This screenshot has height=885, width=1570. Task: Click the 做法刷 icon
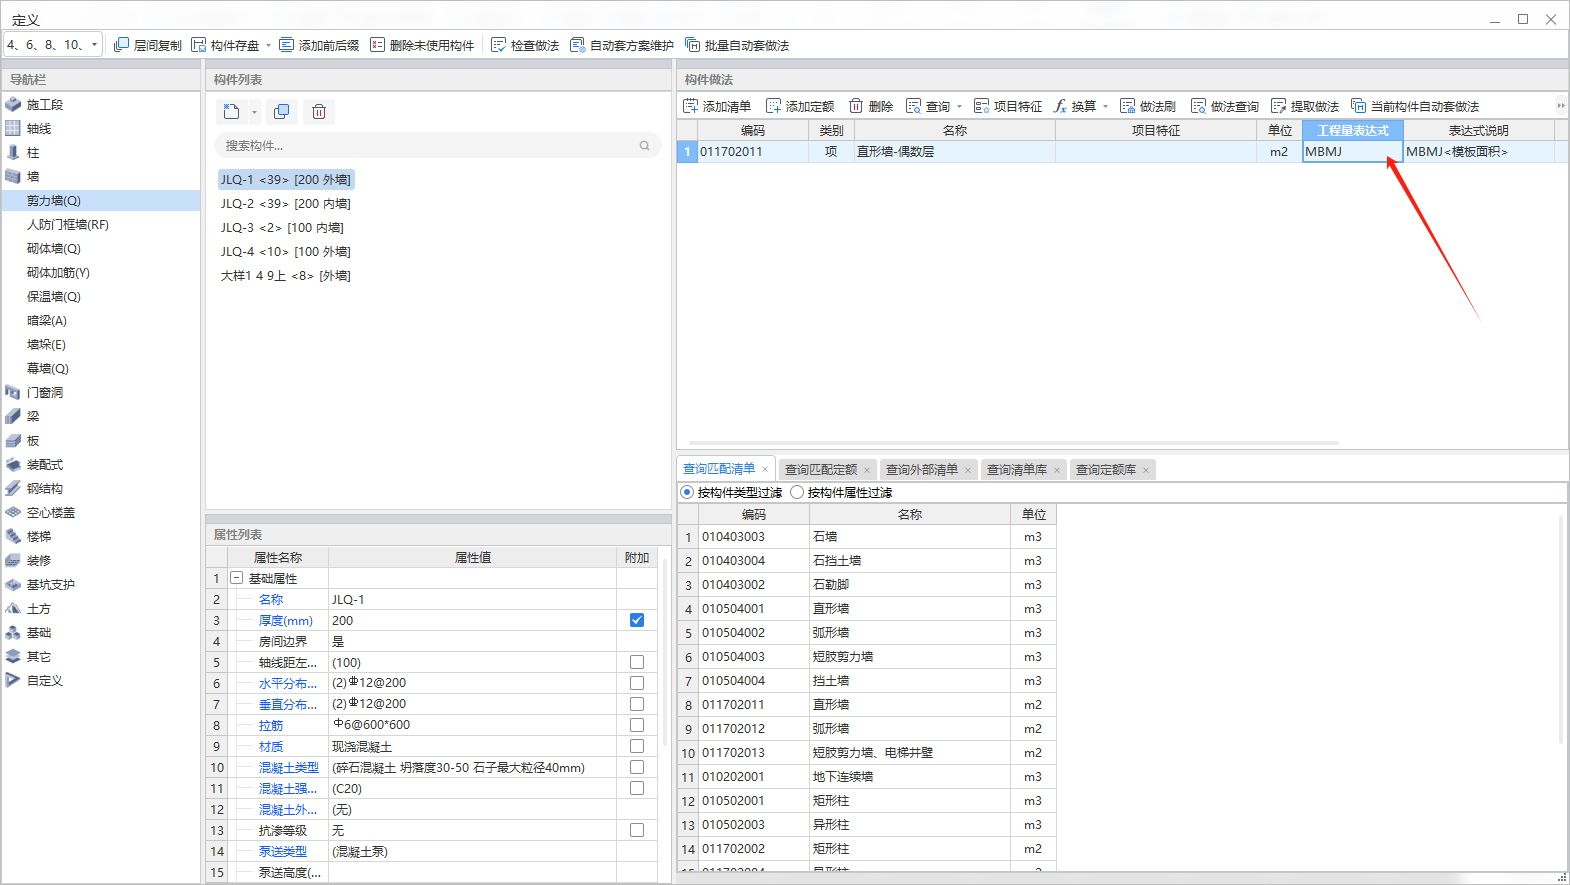pyautogui.click(x=1127, y=106)
